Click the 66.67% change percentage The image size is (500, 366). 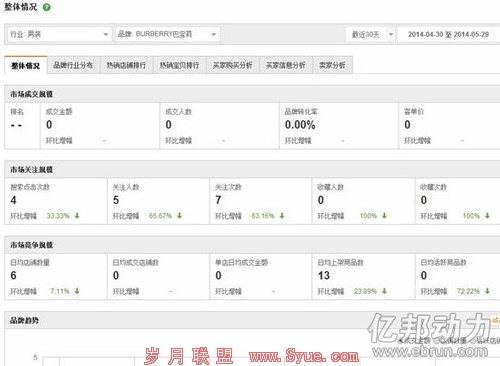pyautogui.click(x=160, y=216)
